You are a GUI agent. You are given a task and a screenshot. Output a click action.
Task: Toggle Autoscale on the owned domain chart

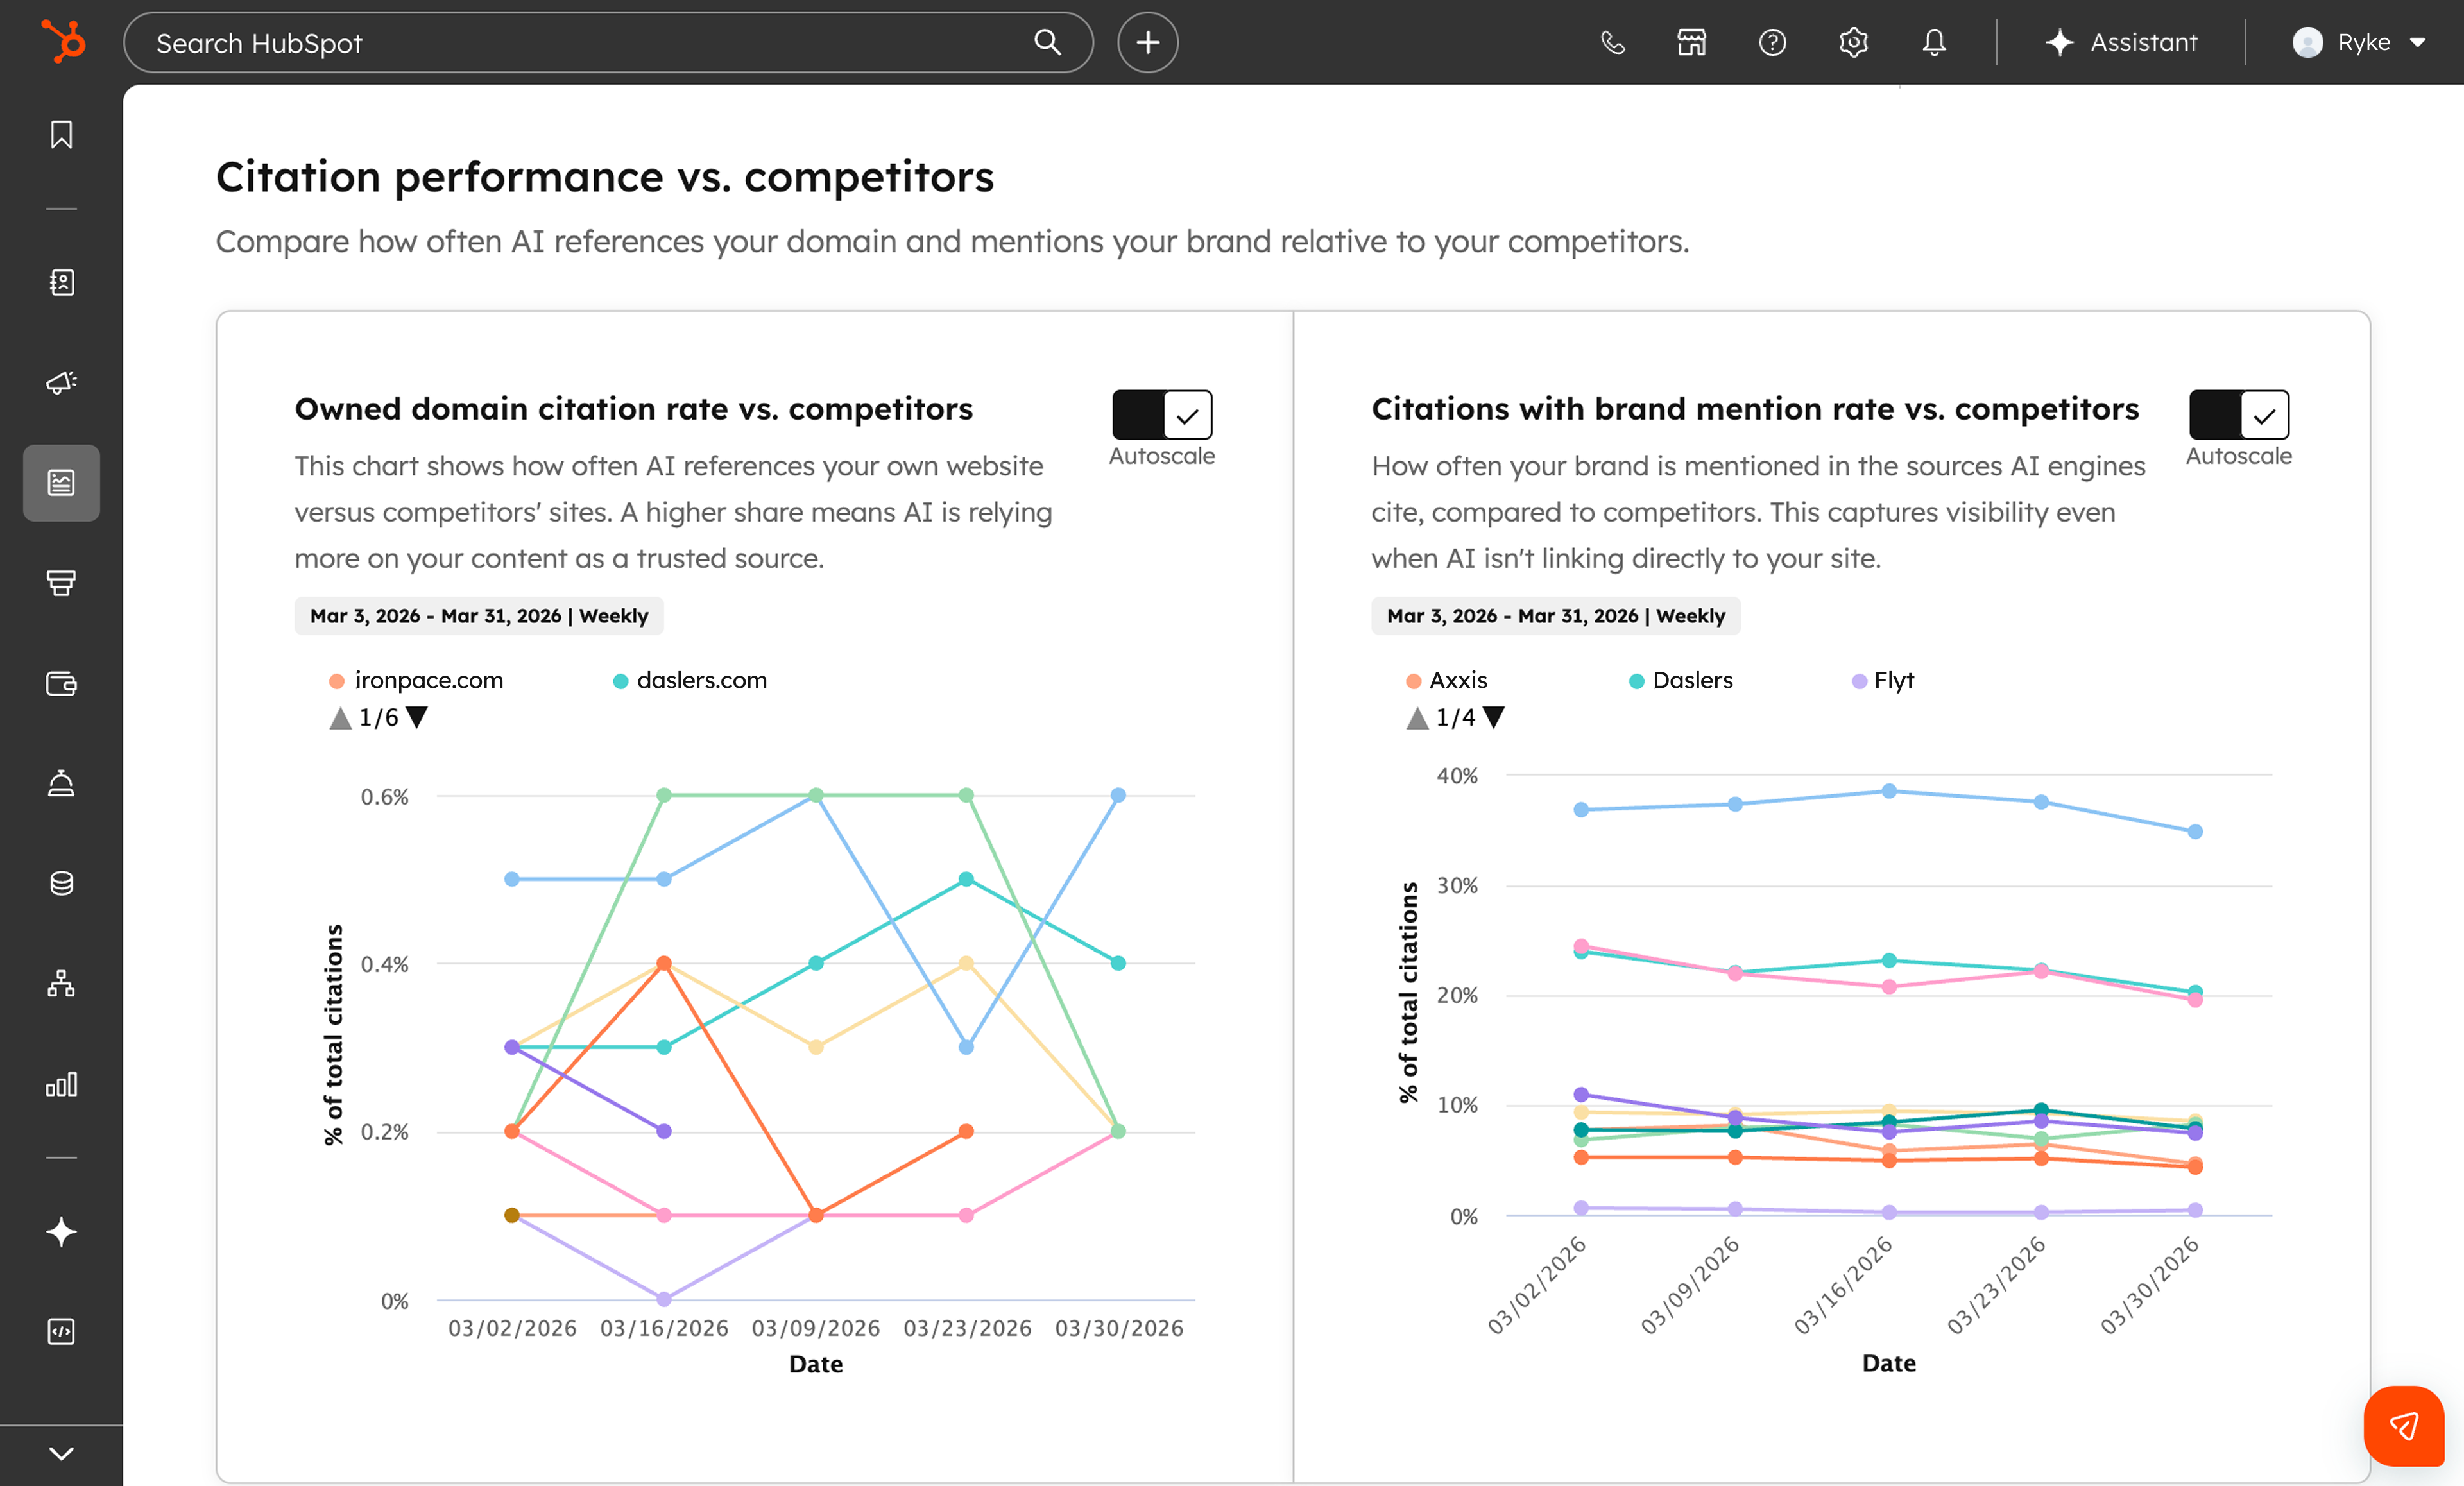point(1137,415)
